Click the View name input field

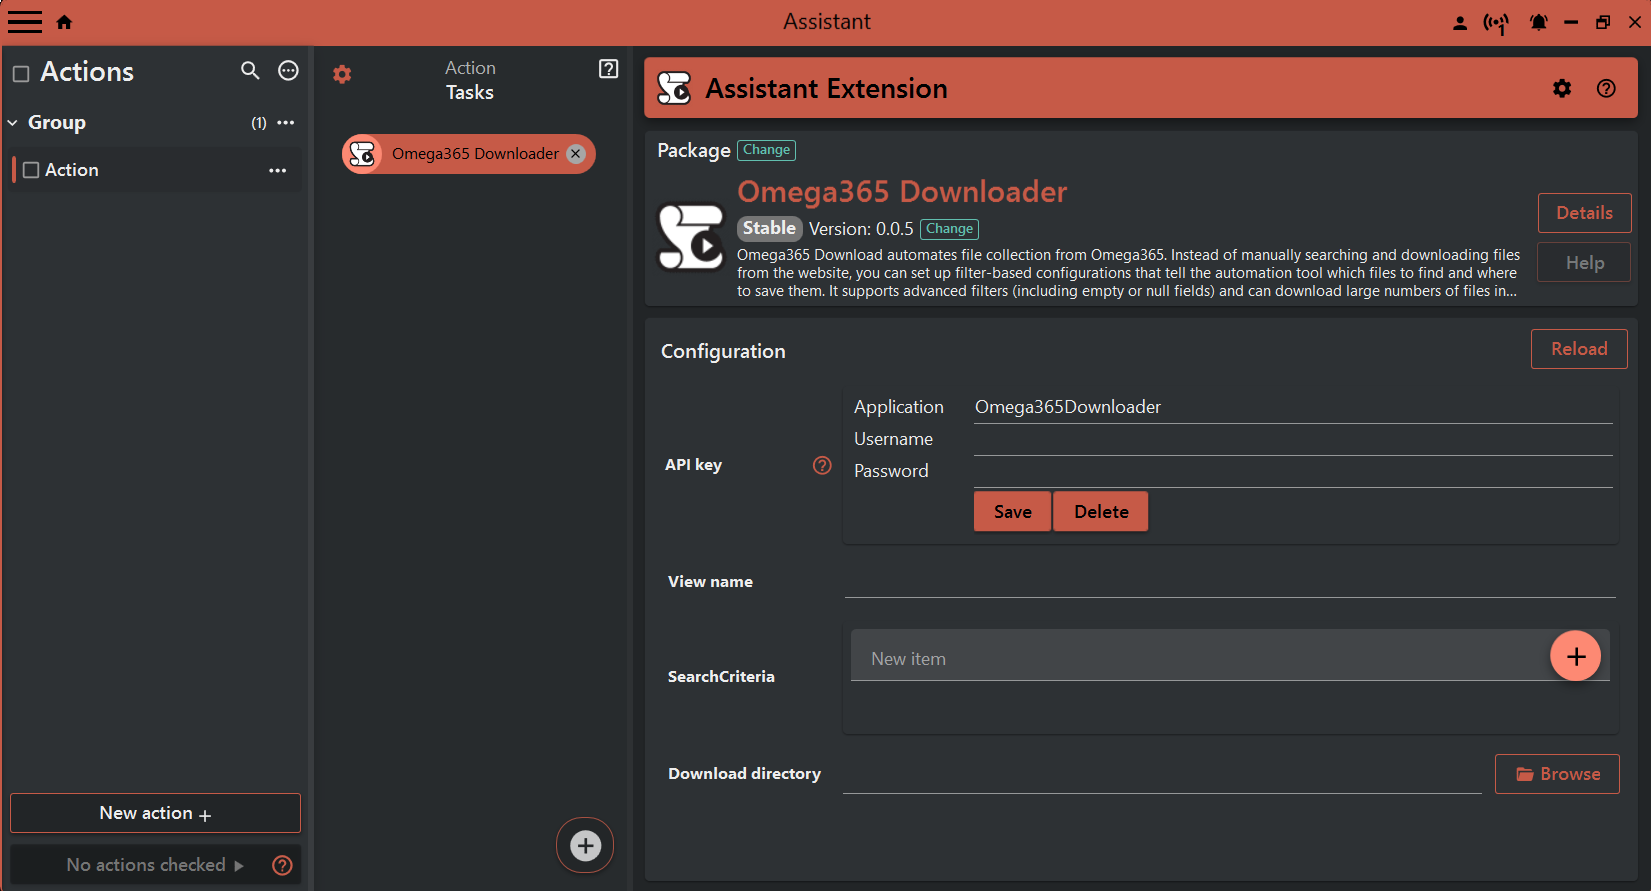tap(1229, 582)
